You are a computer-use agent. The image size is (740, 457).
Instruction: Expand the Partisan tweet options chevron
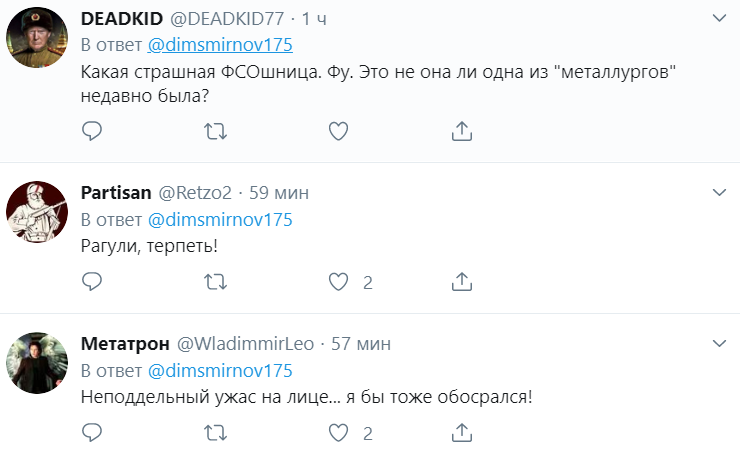(718, 191)
